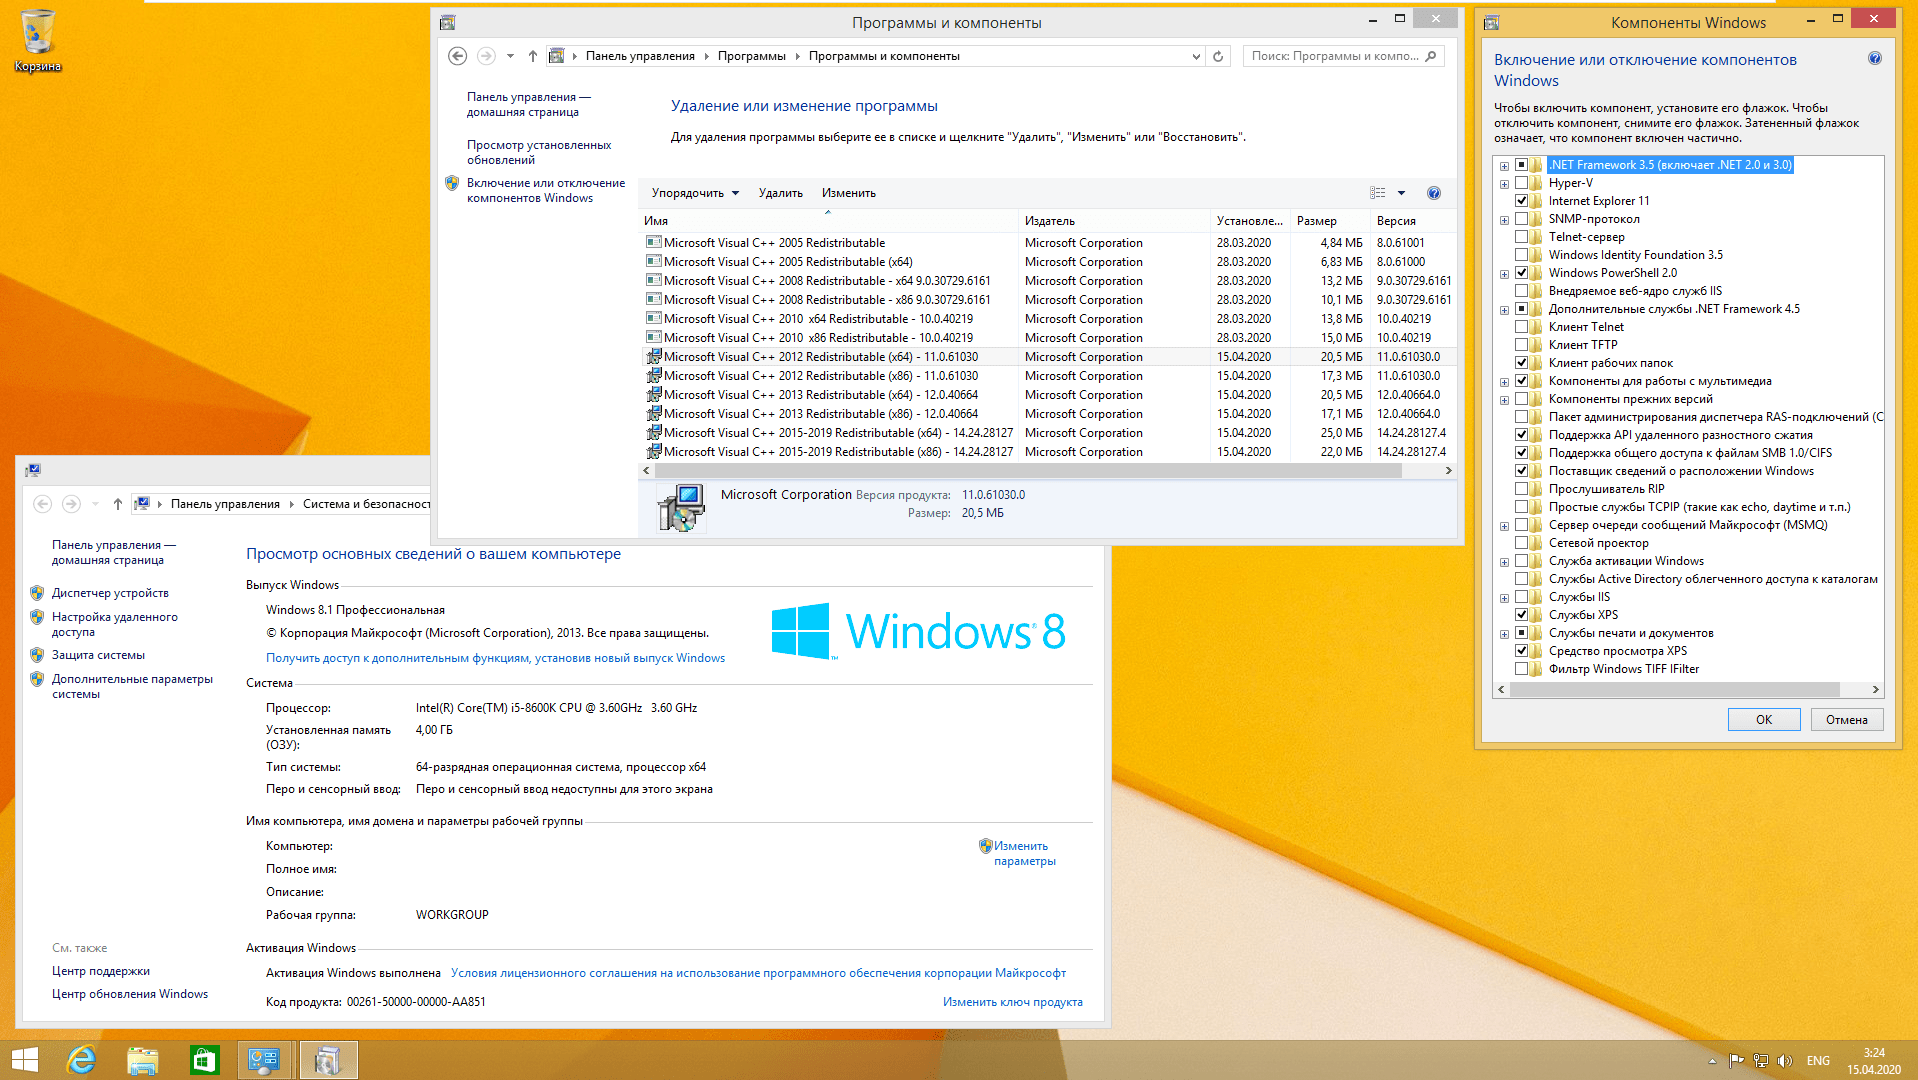Toggle the .NET Framework 3.5 checkbox
This screenshot has height=1080, width=1918.
click(1521, 165)
